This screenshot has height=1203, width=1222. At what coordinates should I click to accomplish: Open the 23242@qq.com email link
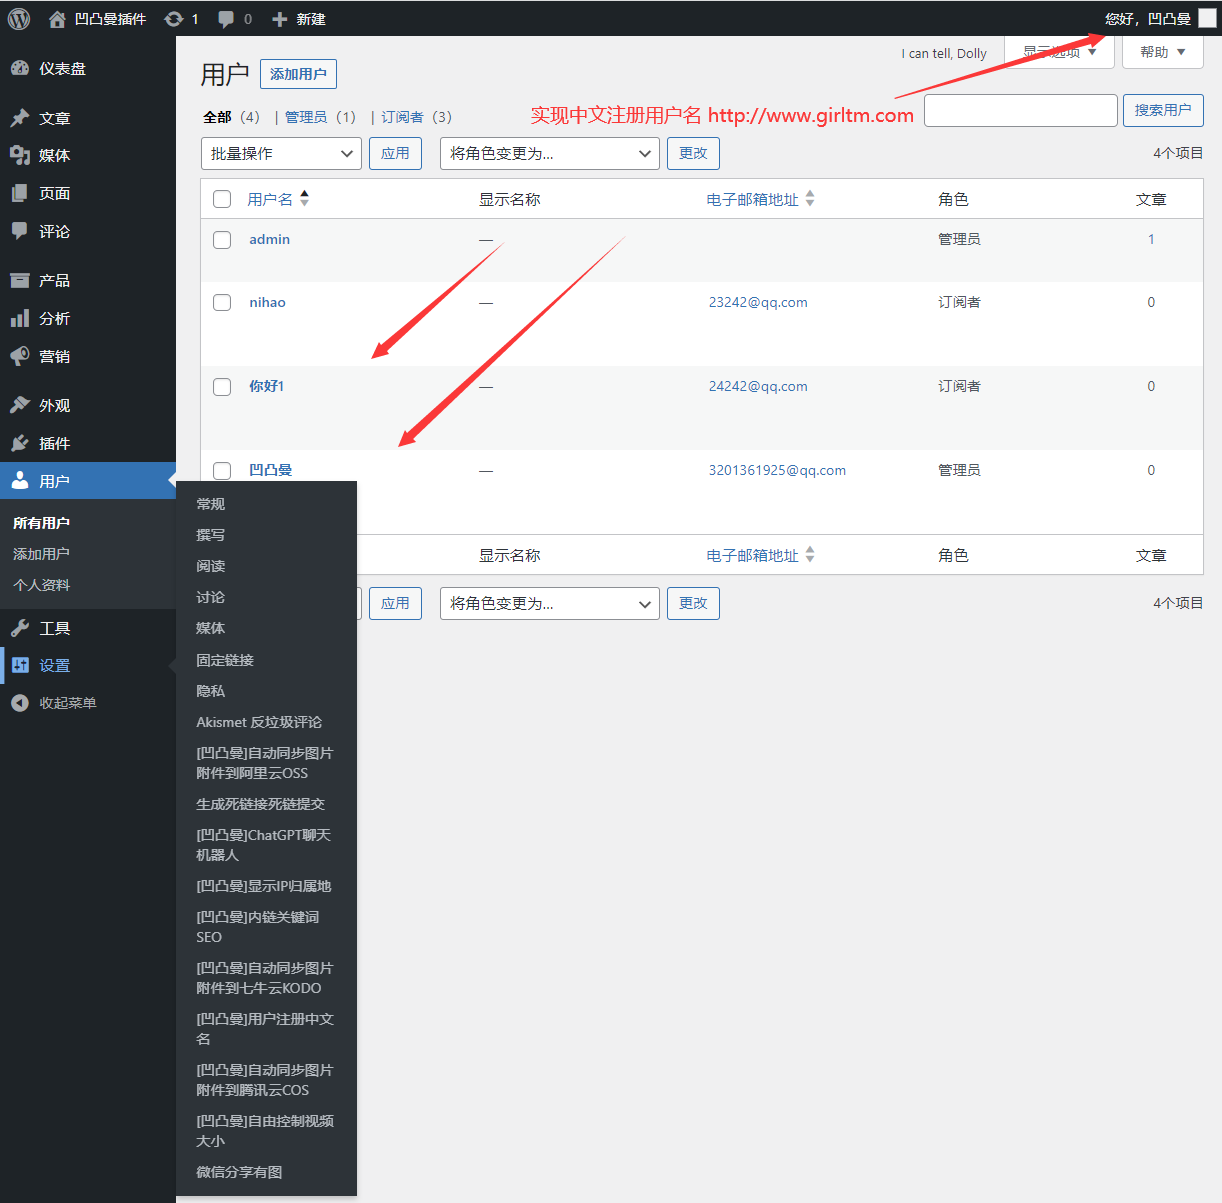[758, 303]
